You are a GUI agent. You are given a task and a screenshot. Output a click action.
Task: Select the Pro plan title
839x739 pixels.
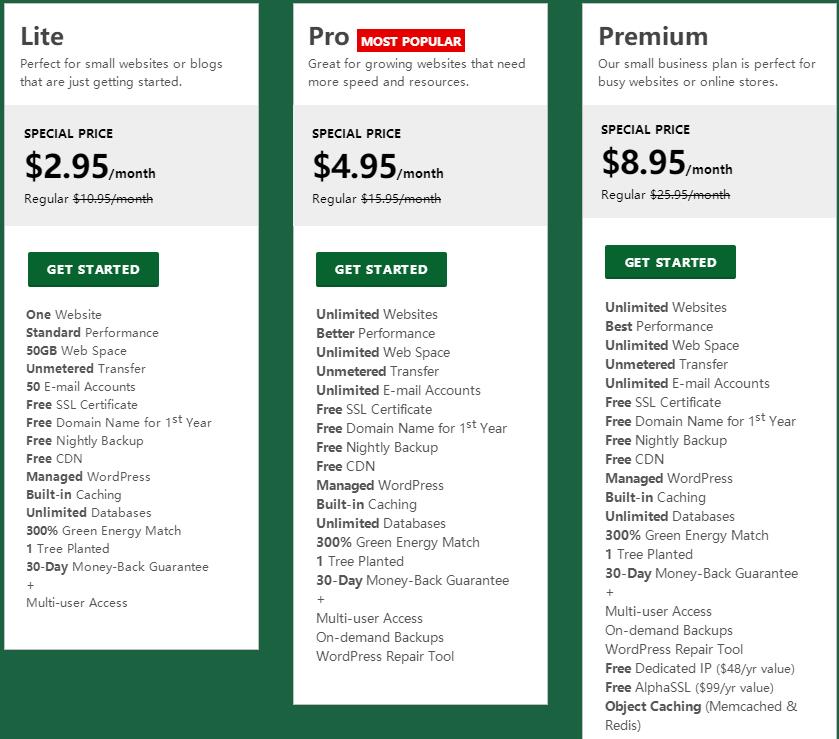coord(328,37)
